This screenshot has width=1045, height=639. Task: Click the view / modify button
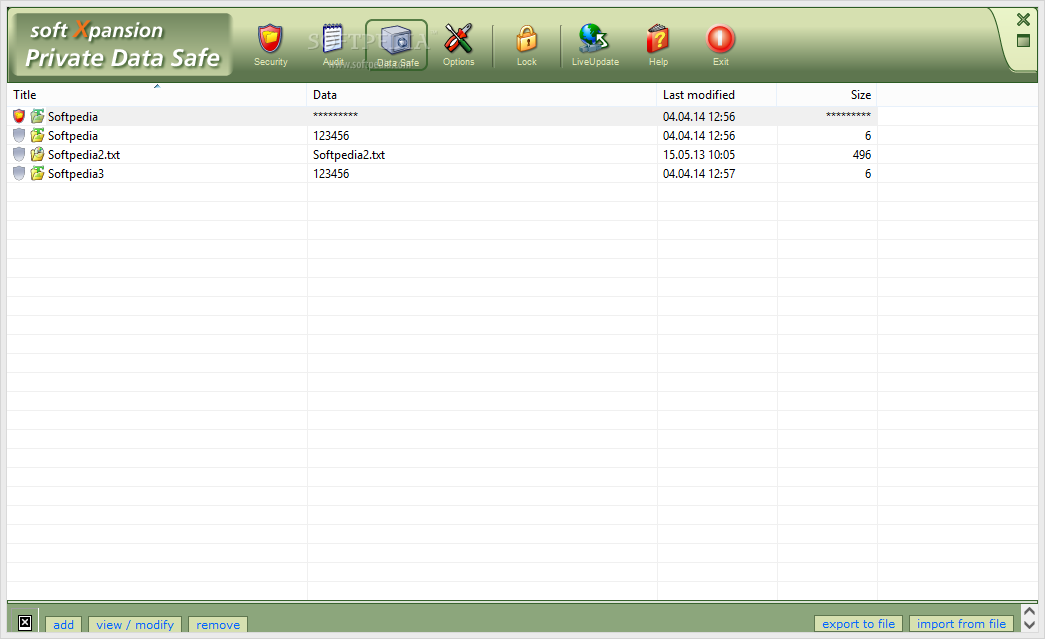135,624
